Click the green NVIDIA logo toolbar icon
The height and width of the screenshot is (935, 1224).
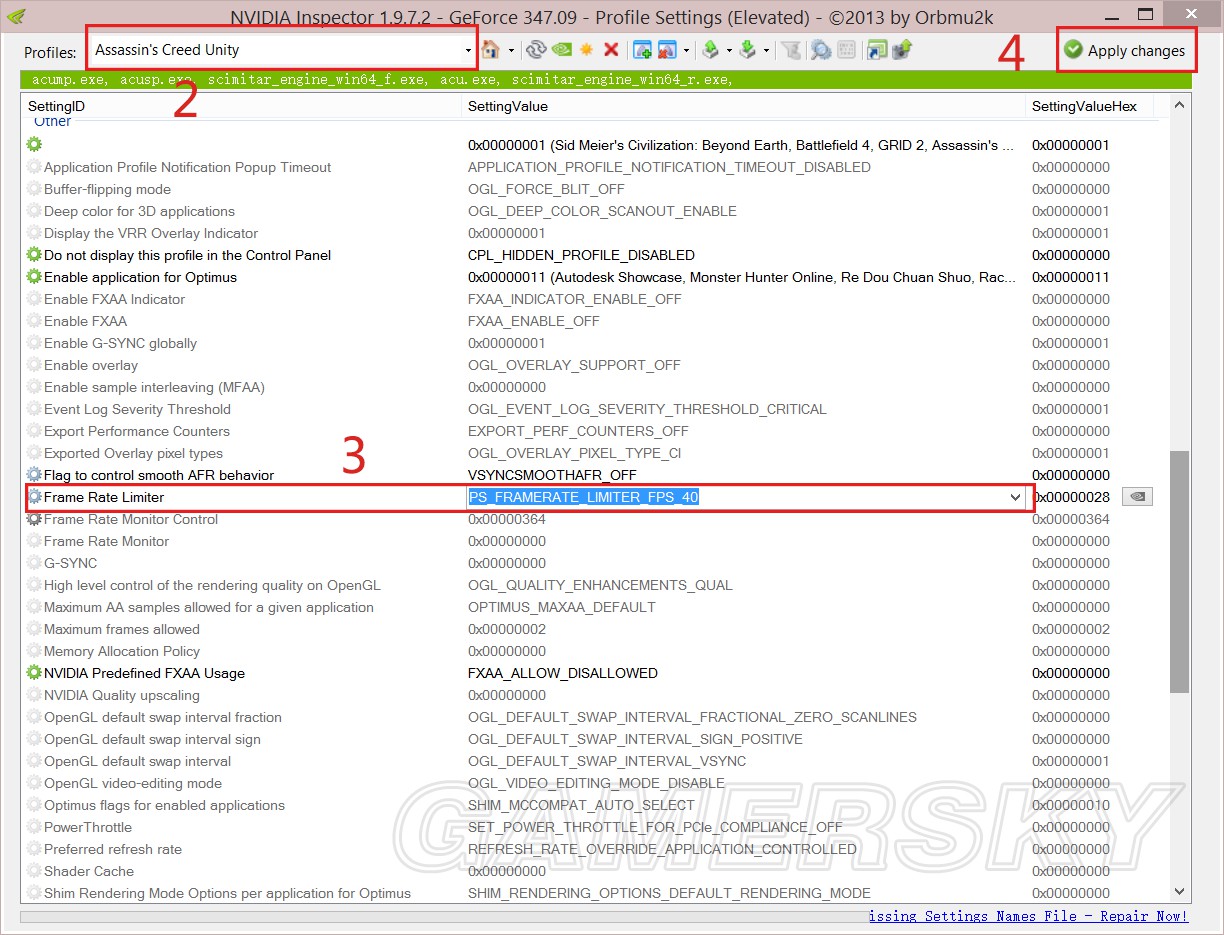click(x=562, y=49)
